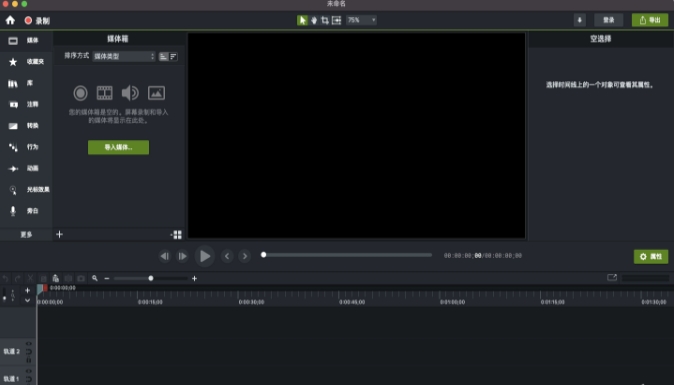Click the copy icon in timeline toolbar
The width and height of the screenshot is (675, 385).
point(43,279)
